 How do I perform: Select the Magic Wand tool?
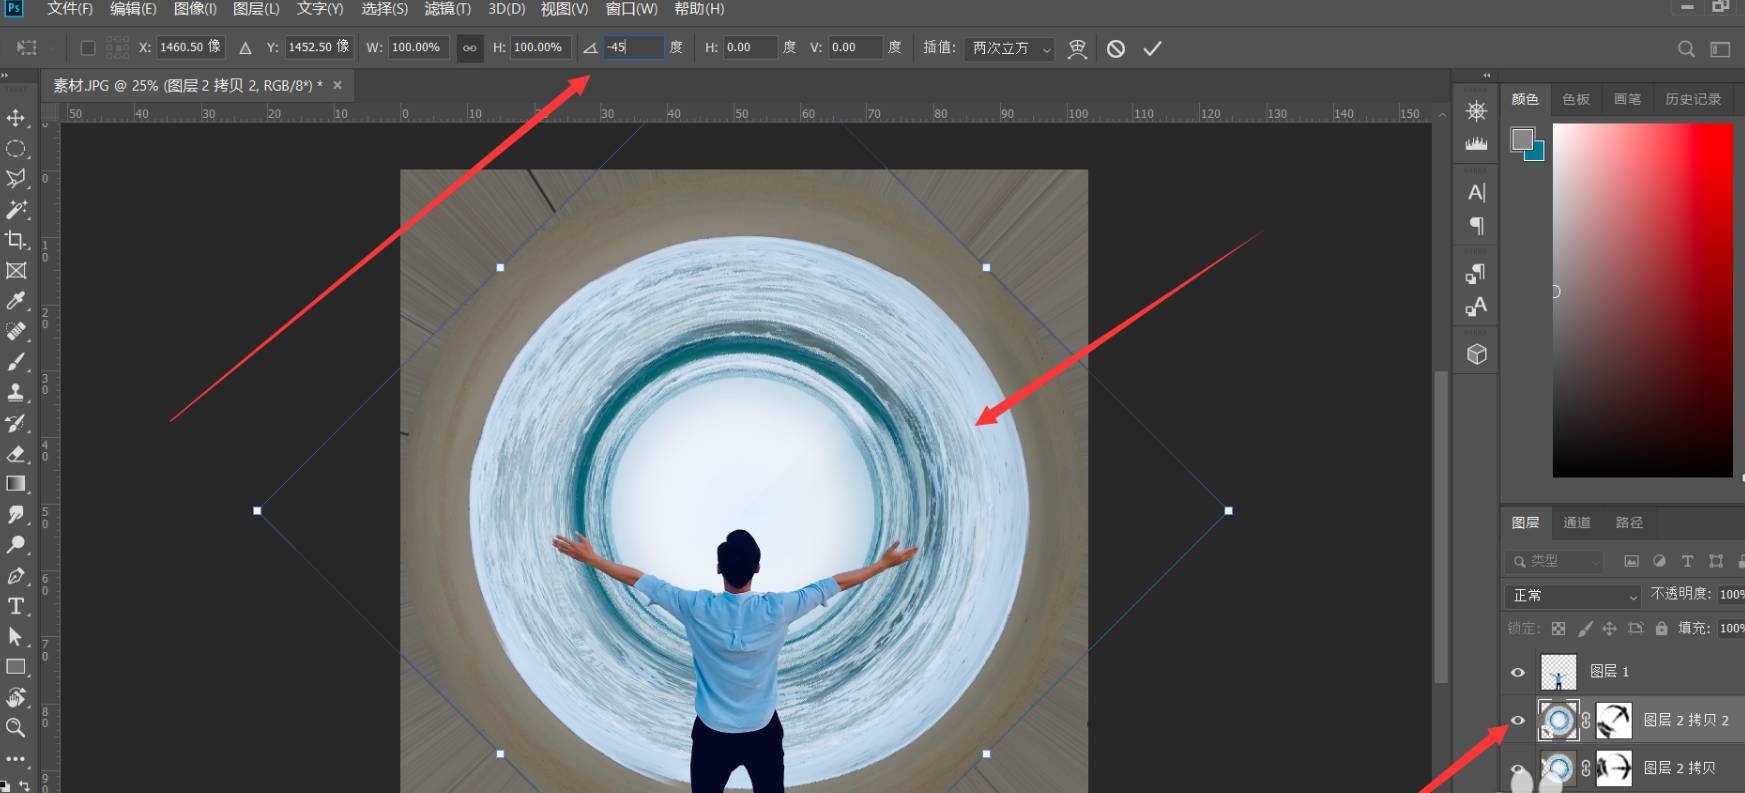click(x=16, y=209)
